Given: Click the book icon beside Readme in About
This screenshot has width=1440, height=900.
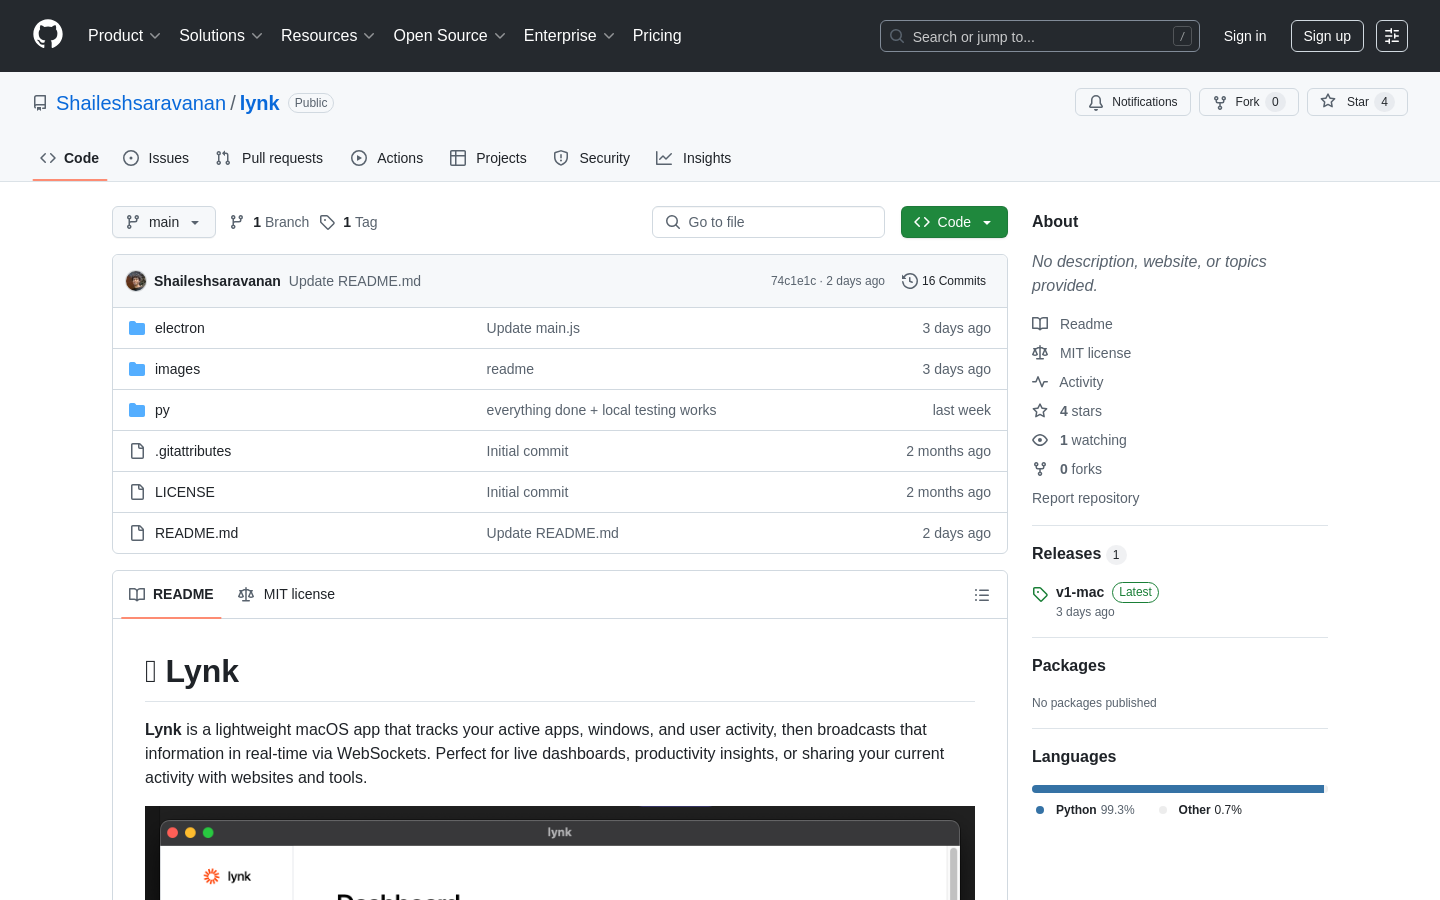Looking at the screenshot, I should coord(1040,324).
